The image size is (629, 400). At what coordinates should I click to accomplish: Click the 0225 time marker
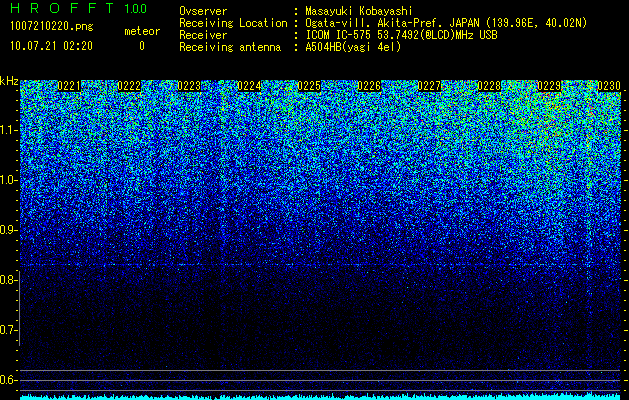309,86
